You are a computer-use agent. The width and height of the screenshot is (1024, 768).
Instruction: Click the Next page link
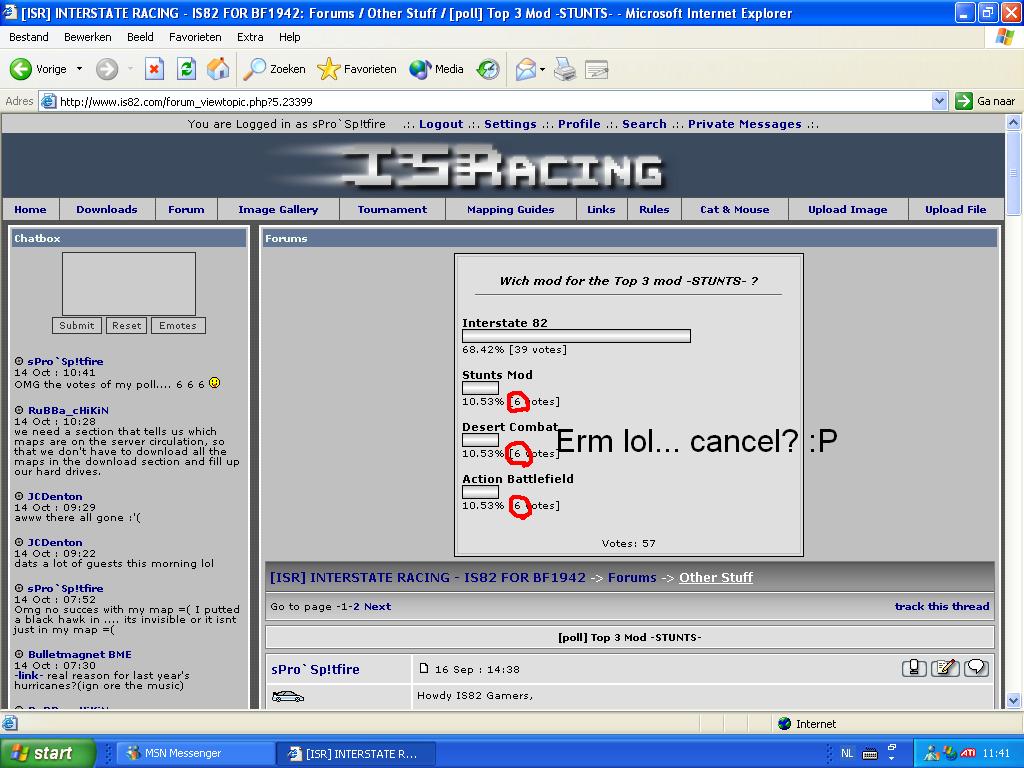(x=377, y=606)
